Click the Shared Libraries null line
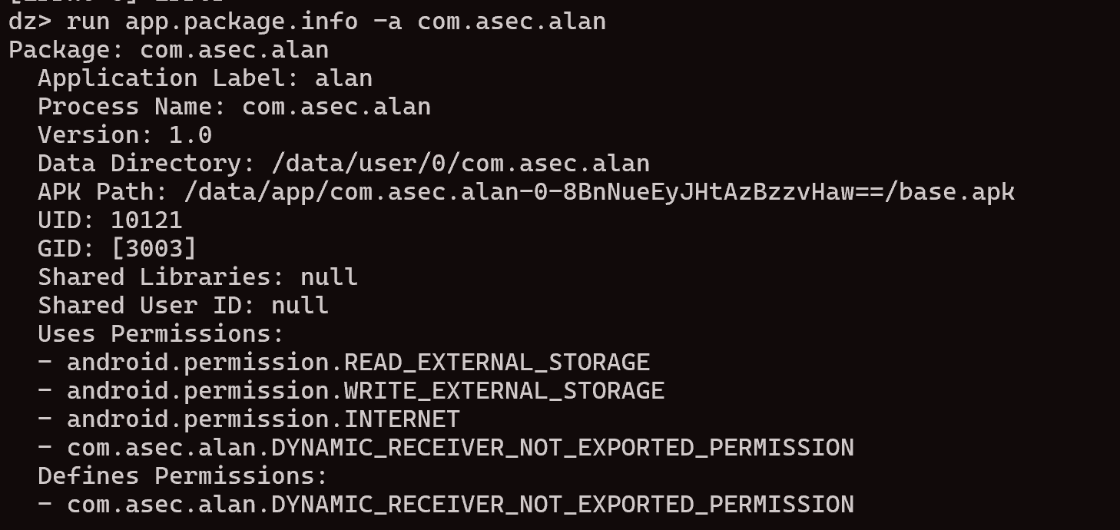The height and width of the screenshot is (530, 1120). pyautogui.click(x=198, y=277)
